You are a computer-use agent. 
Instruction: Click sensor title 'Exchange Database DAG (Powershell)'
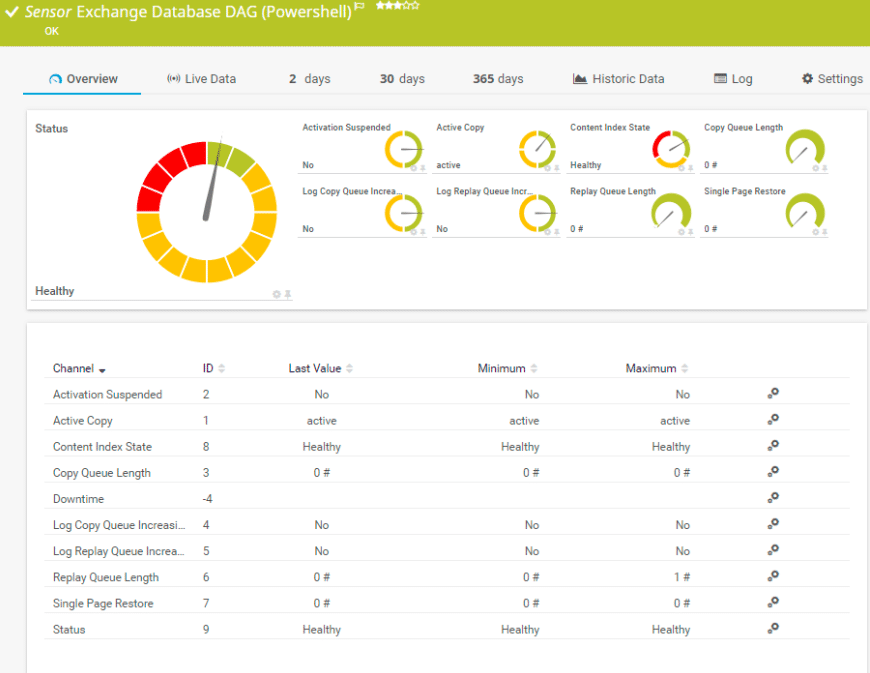tap(214, 12)
